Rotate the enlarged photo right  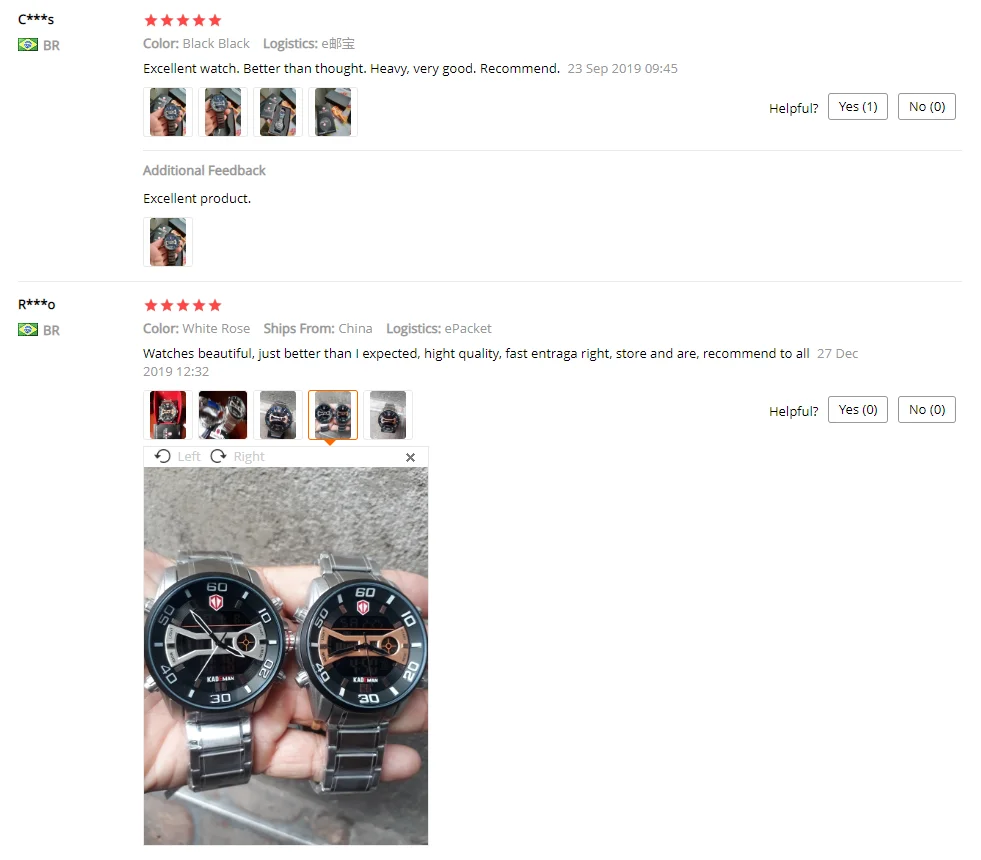click(238, 457)
